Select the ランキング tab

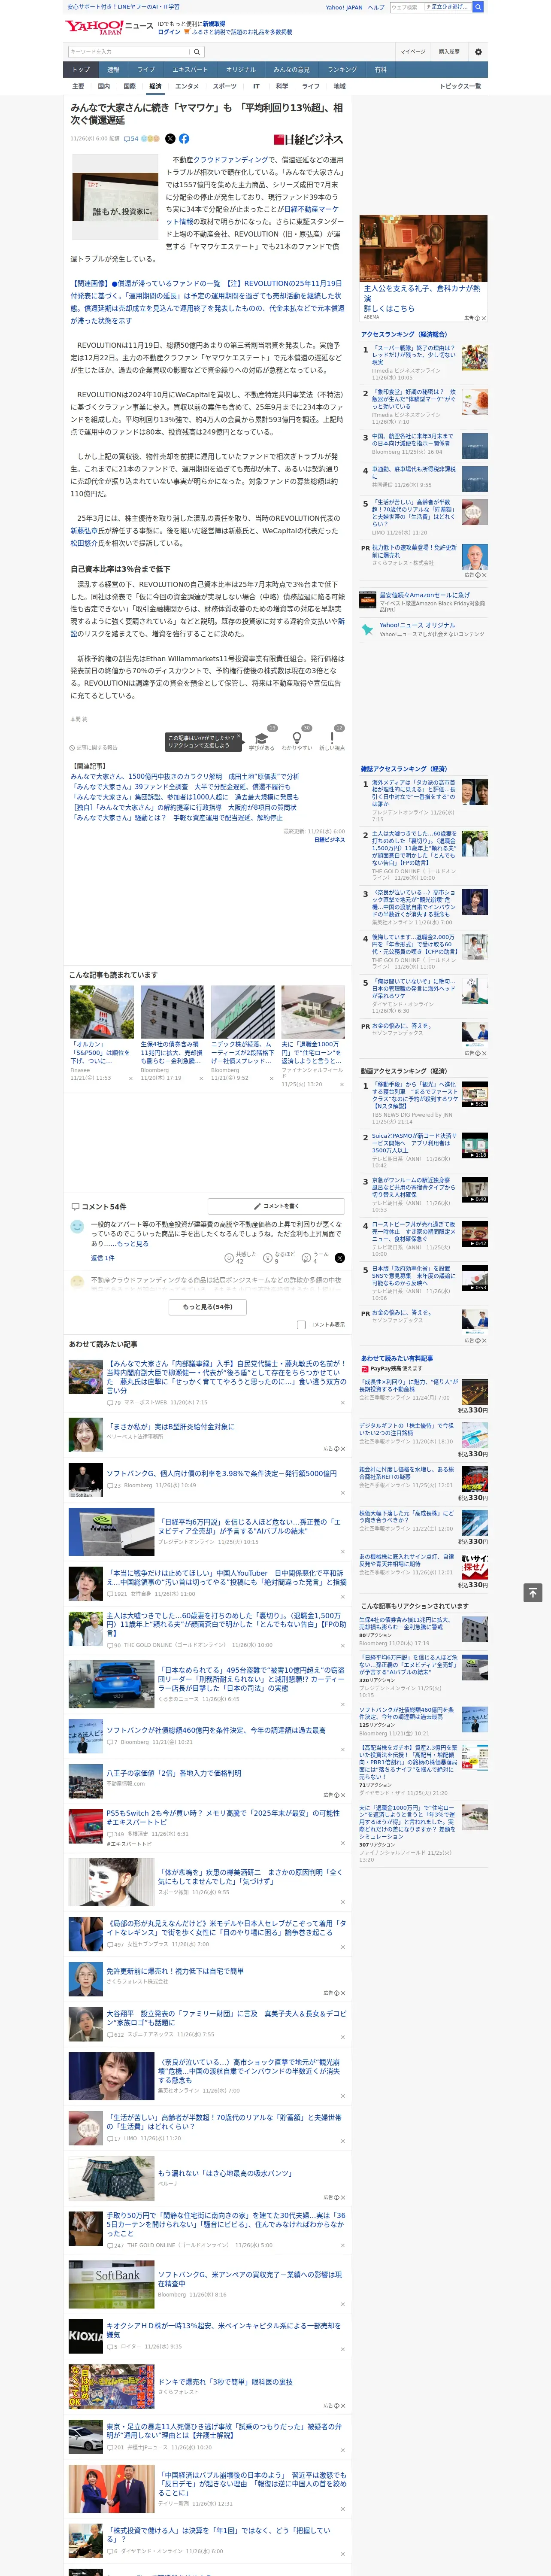coord(342,70)
